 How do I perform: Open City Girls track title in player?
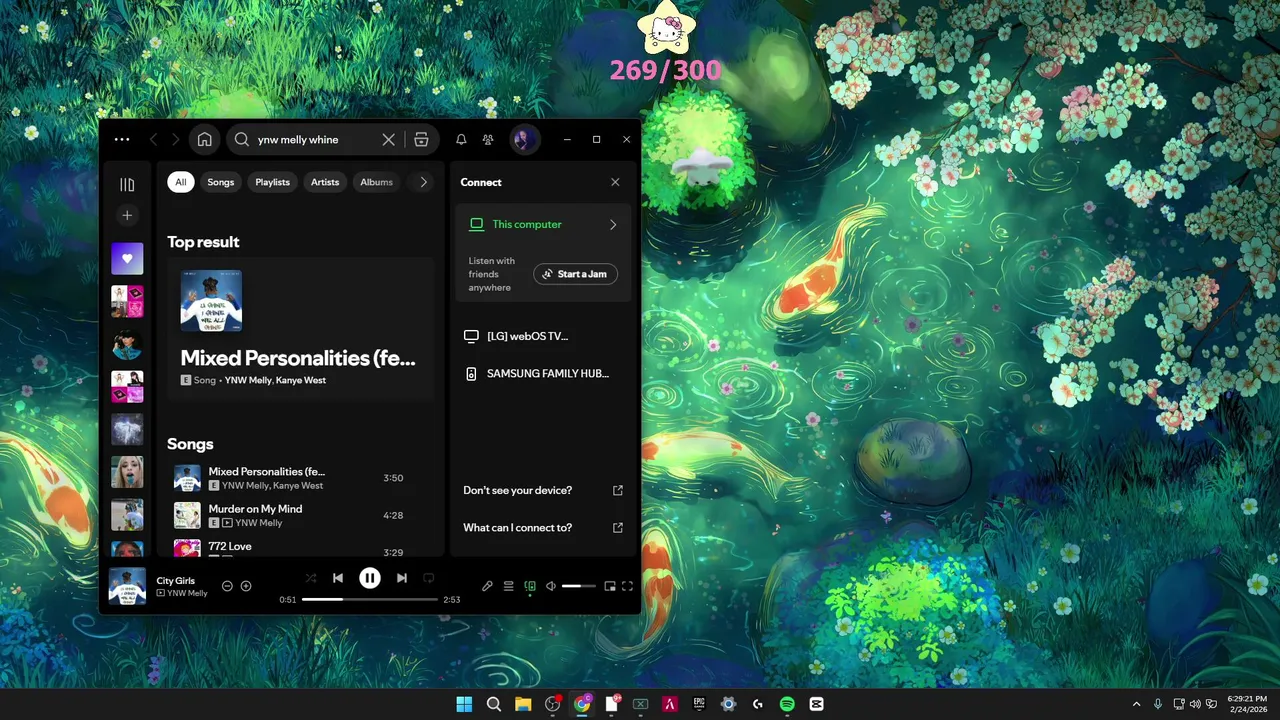(176, 580)
